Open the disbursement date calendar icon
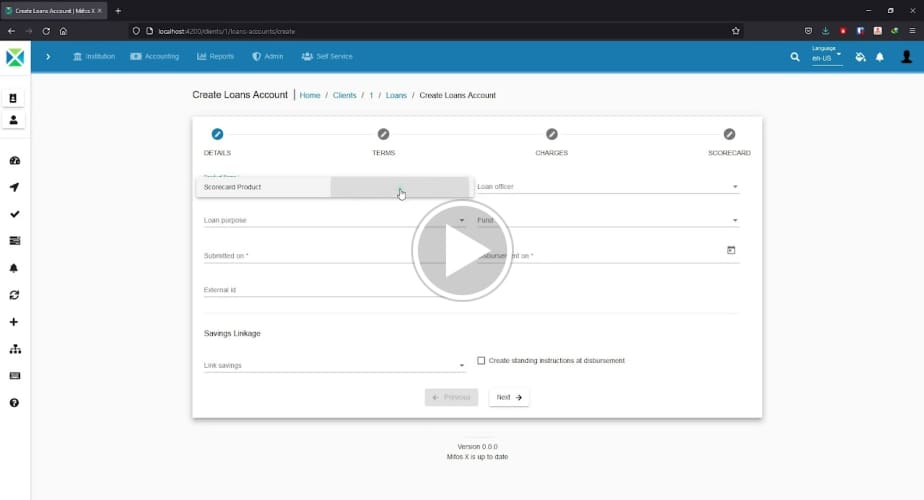 pyautogui.click(x=731, y=251)
